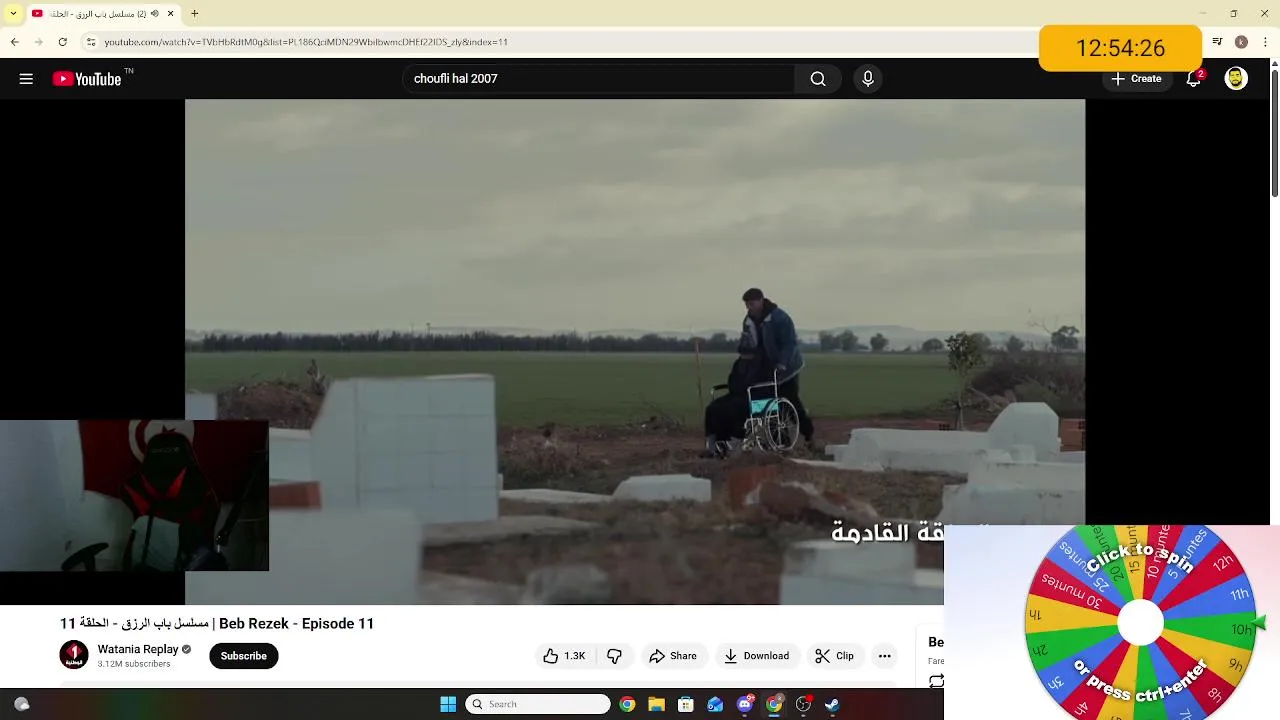1280x720 pixels.
Task: Open the Watania Replay channel name link
Action: click(138, 649)
